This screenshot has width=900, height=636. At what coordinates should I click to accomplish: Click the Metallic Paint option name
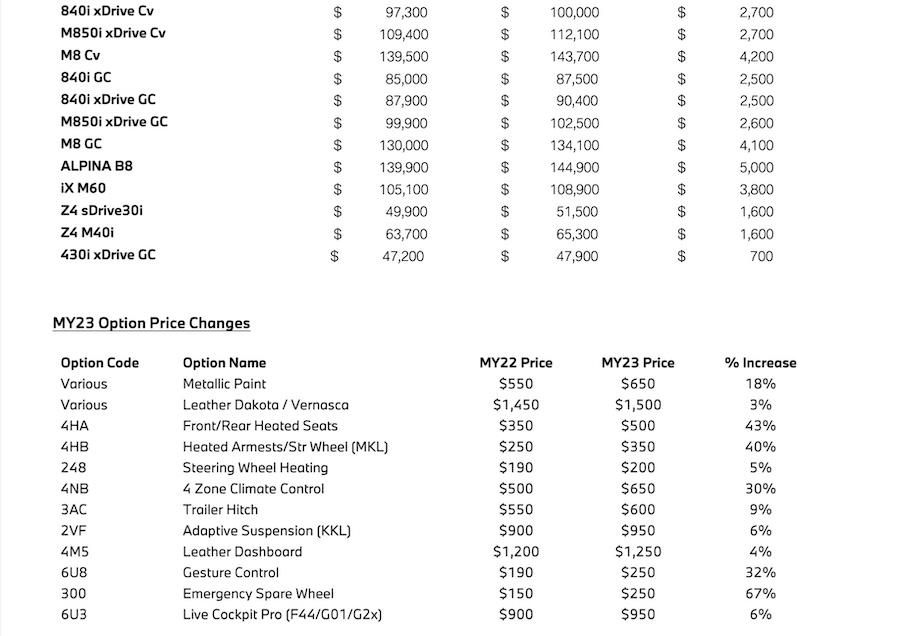tap(224, 384)
